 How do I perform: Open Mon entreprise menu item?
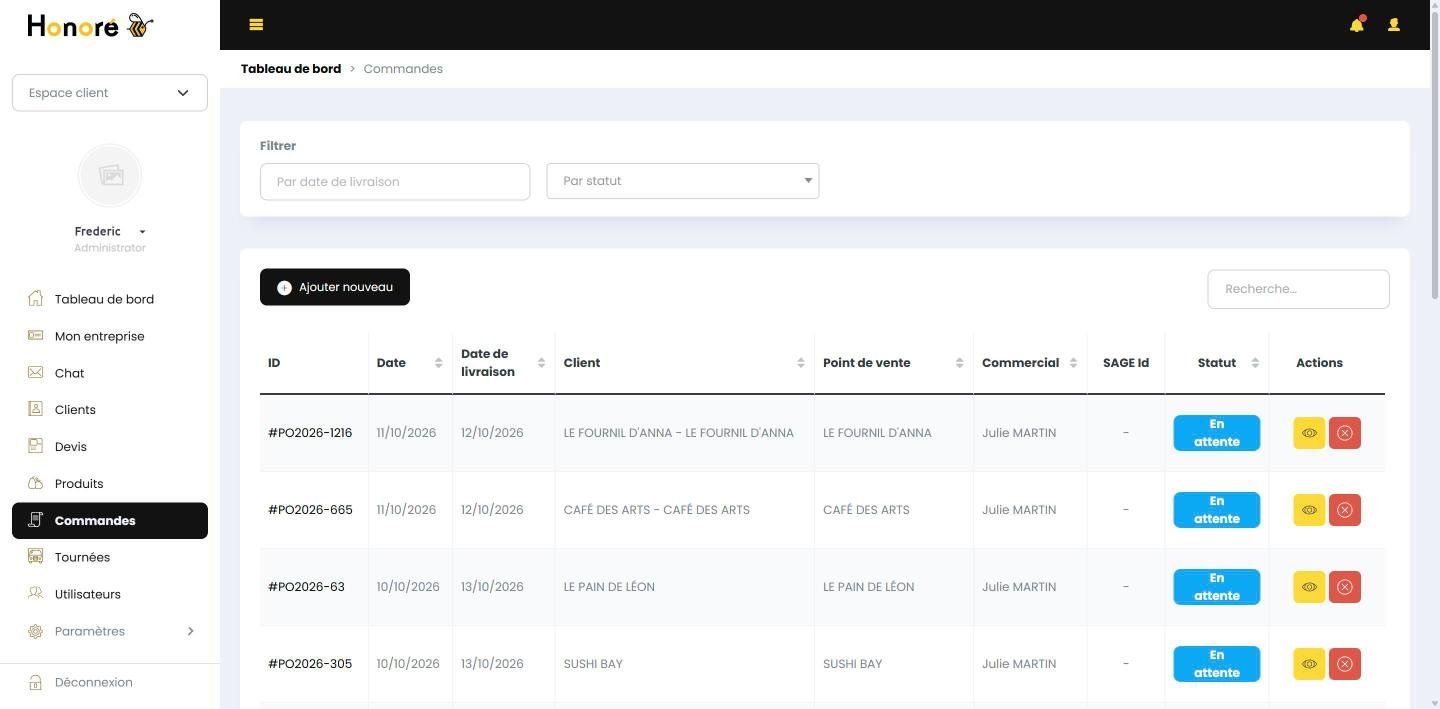110,336
